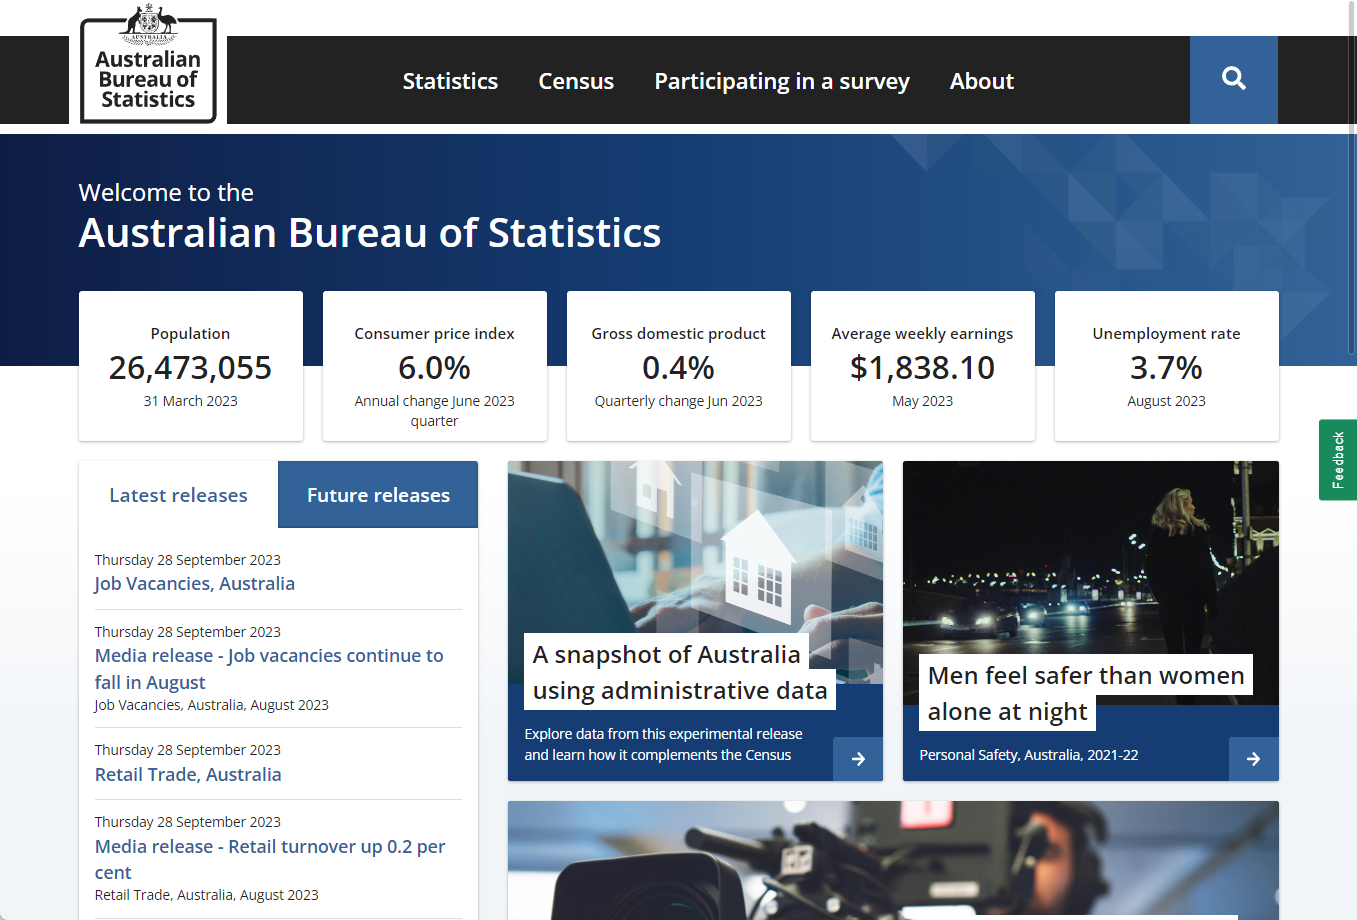Image resolution: width=1357 pixels, height=920 pixels.
Task: Click the '0.4%' GDP value
Action: 679,368
